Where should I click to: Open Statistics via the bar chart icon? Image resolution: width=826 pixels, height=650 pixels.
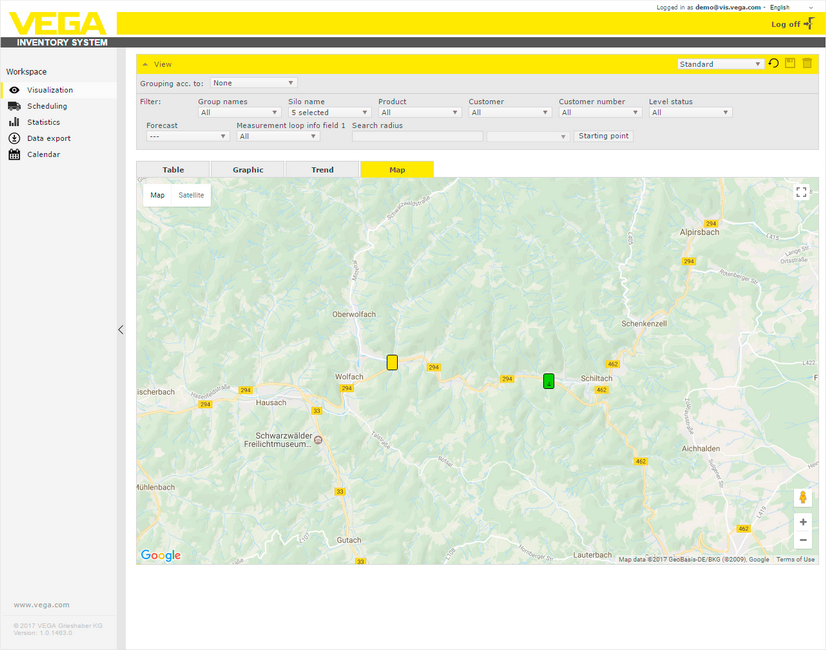tap(14, 122)
